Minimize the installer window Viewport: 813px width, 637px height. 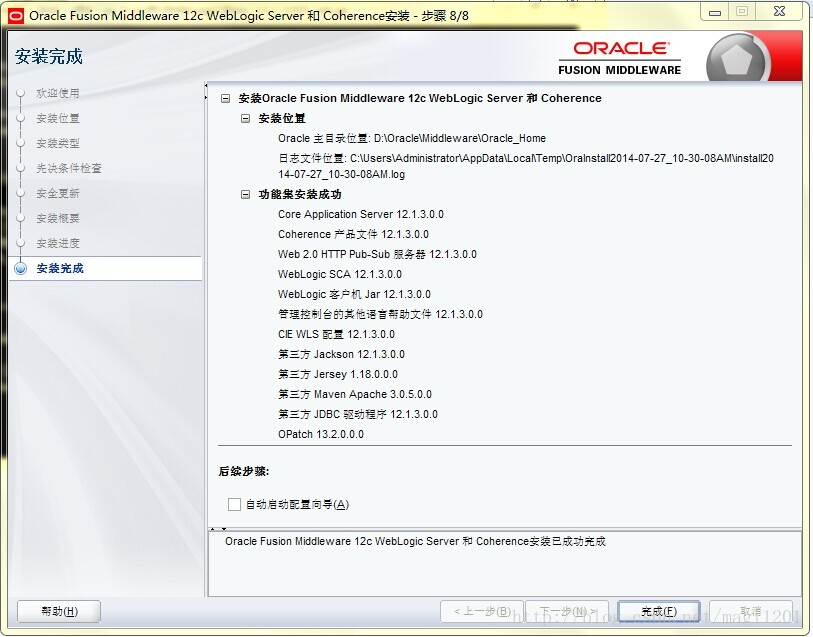(x=715, y=12)
